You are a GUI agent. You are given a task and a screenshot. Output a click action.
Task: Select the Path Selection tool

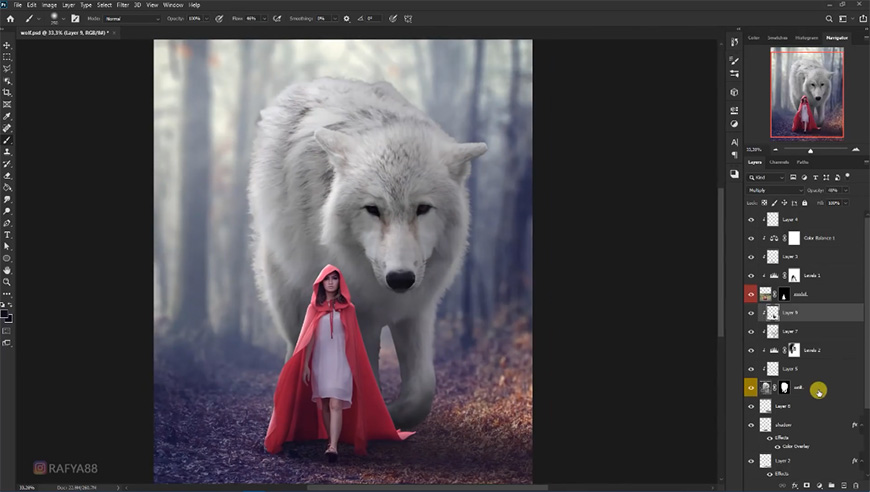[x=7, y=247]
